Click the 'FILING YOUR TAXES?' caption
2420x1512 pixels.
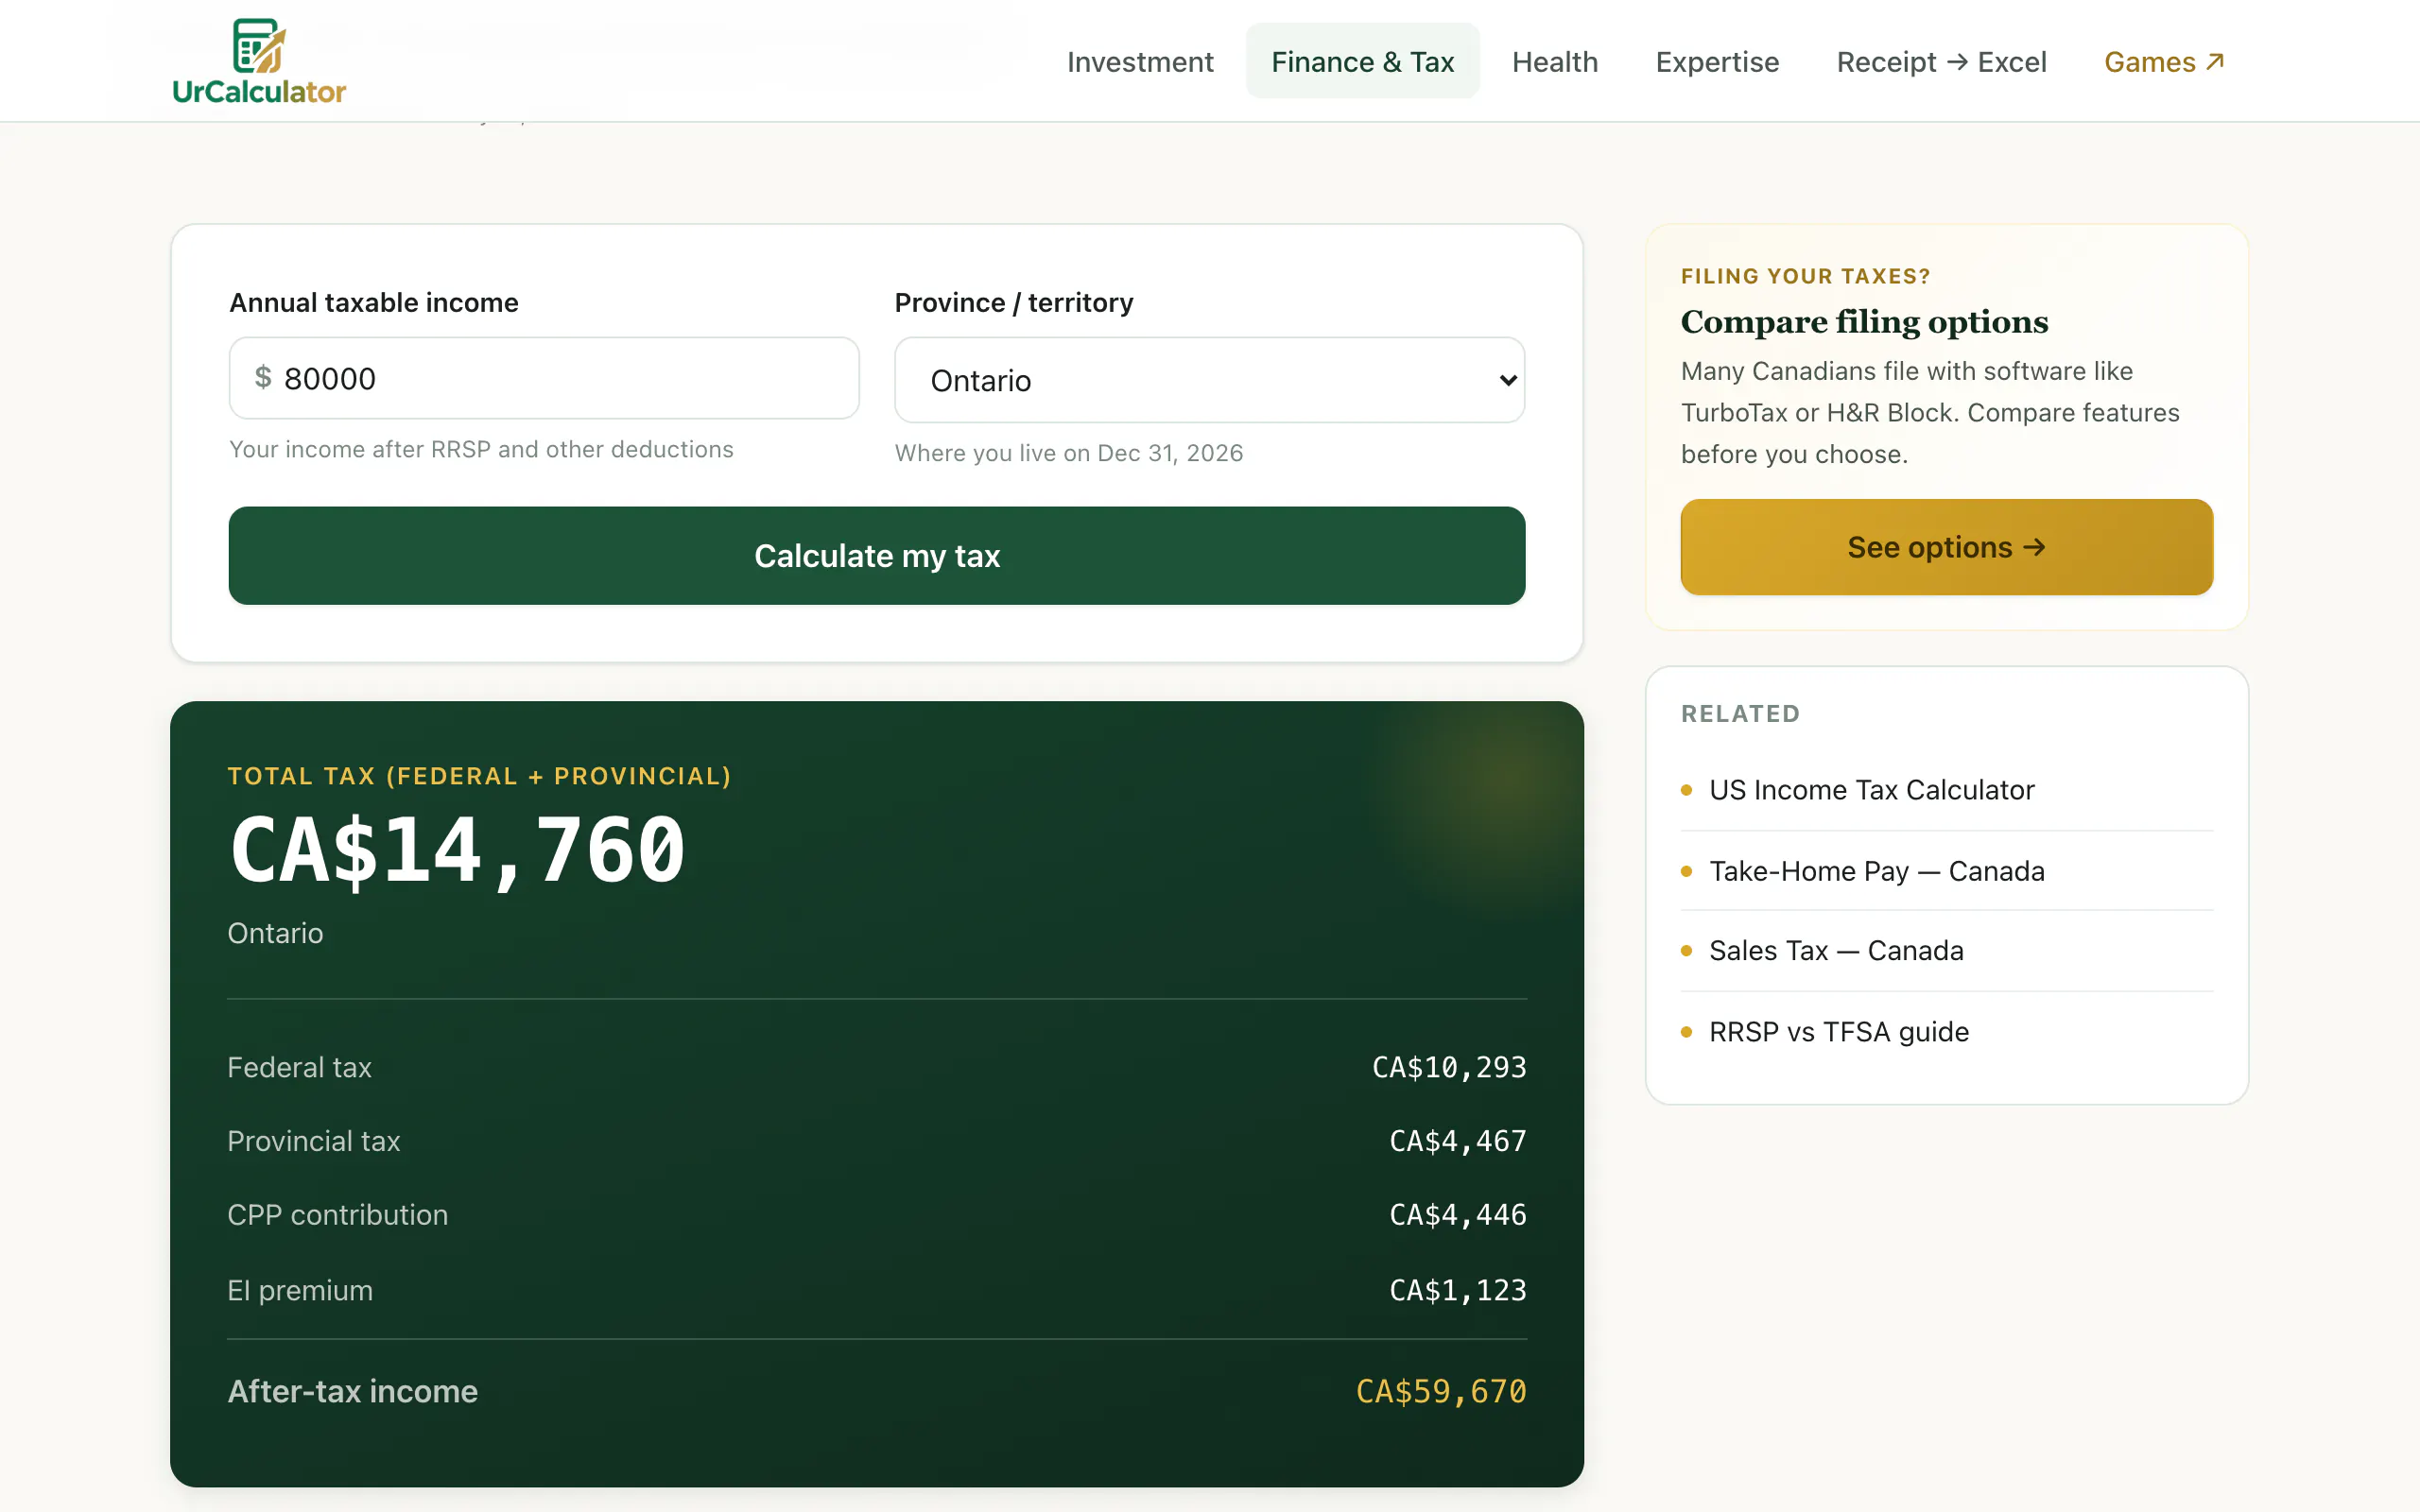click(1805, 276)
